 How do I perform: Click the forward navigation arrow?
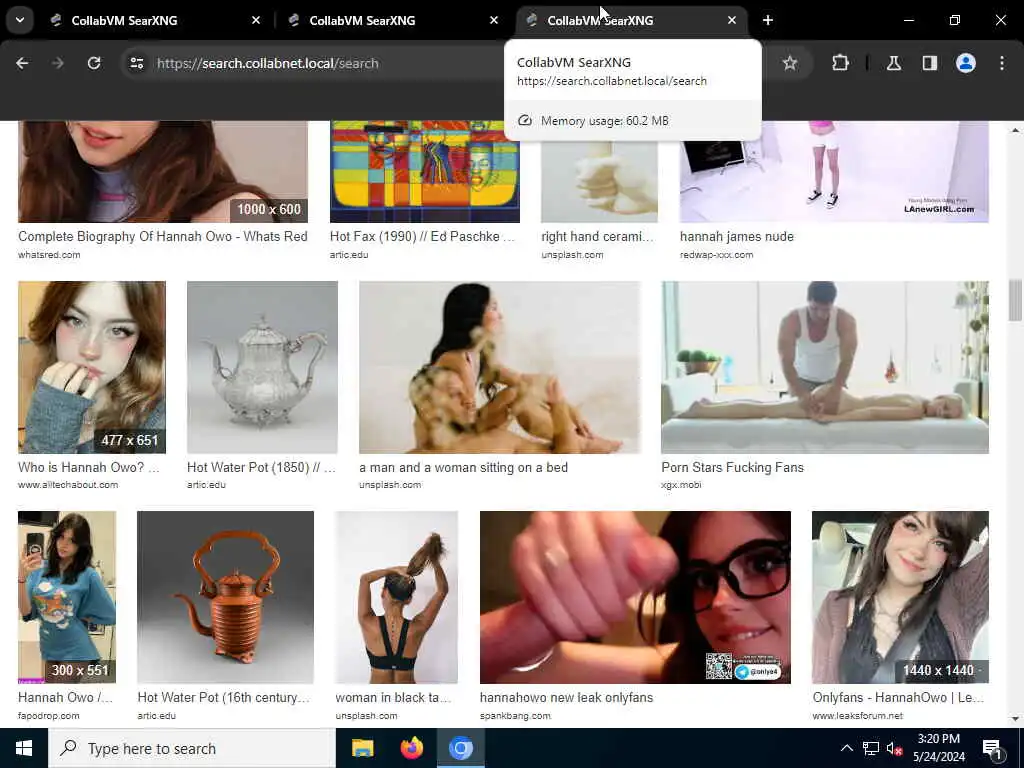click(x=58, y=63)
